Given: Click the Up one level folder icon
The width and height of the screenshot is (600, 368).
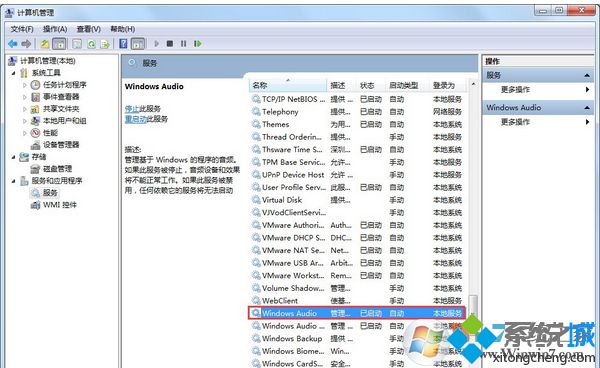Looking at the screenshot, I should point(45,44).
